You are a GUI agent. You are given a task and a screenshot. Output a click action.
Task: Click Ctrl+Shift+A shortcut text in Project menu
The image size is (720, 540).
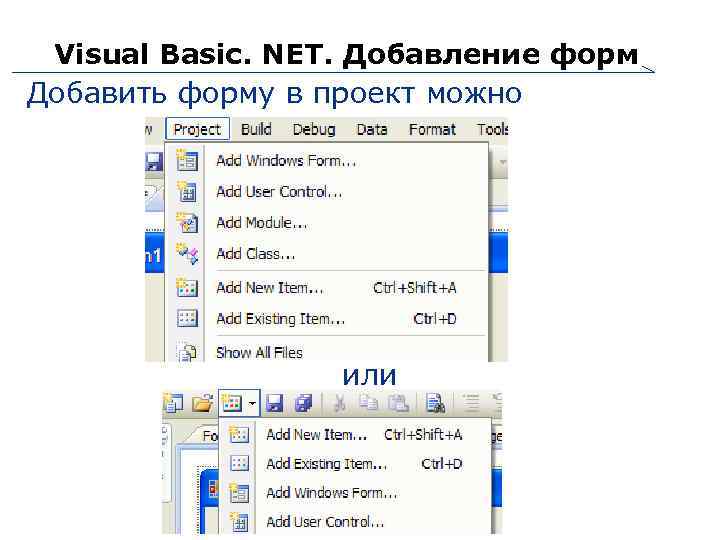(x=415, y=288)
